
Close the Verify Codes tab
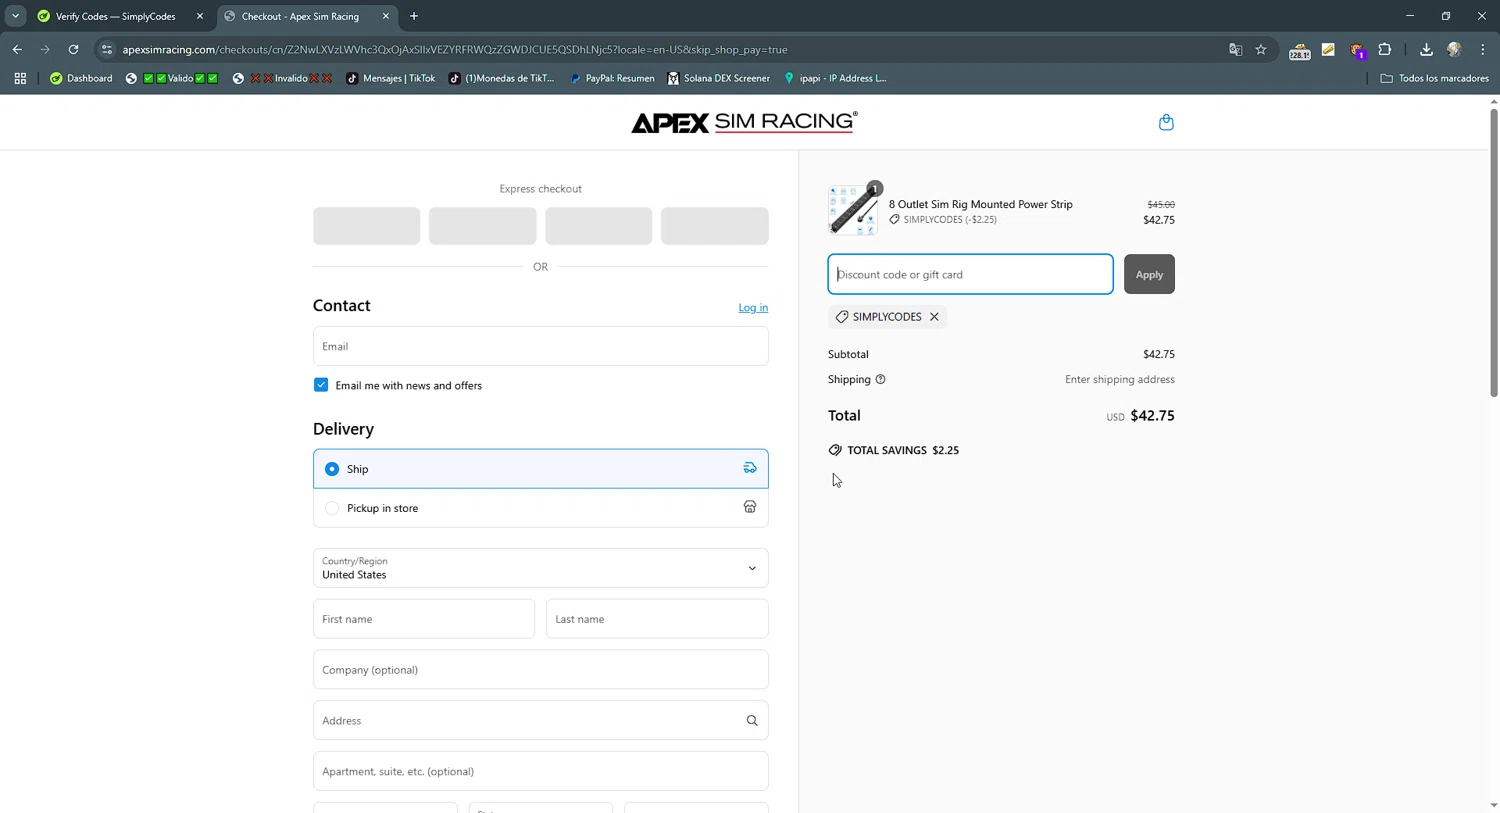tap(200, 16)
